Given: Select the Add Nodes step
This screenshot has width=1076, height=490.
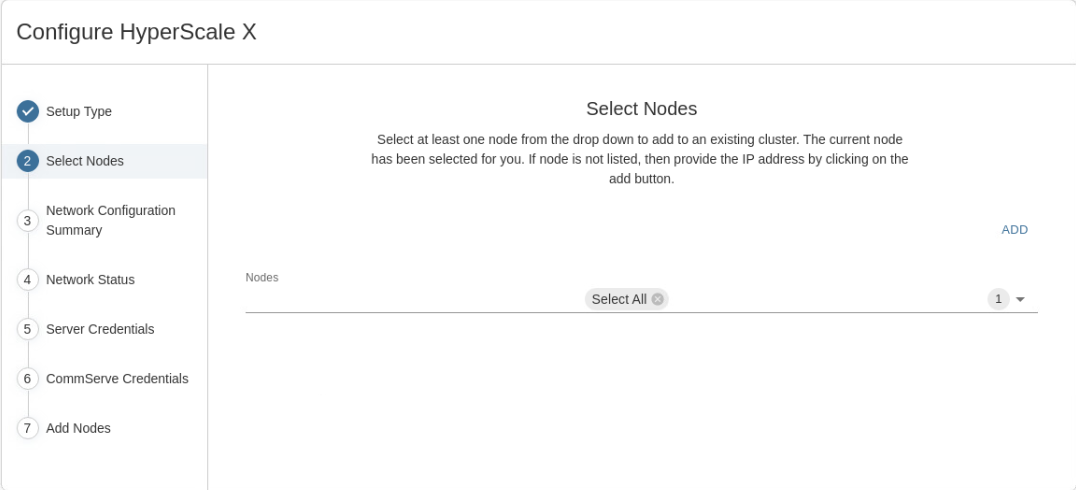Looking at the screenshot, I should tap(78, 428).
